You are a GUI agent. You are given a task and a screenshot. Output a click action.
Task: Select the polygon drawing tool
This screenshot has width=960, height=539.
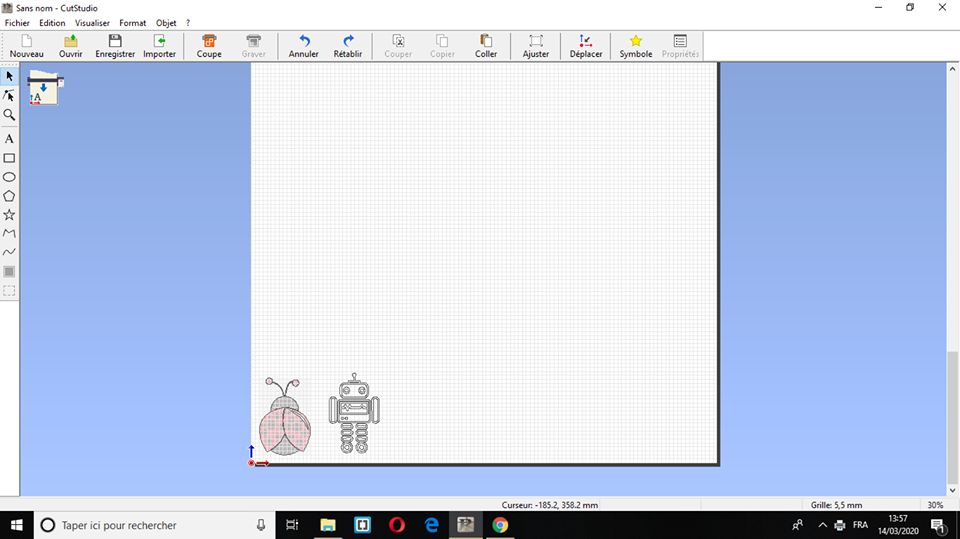click(x=9, y=196)
